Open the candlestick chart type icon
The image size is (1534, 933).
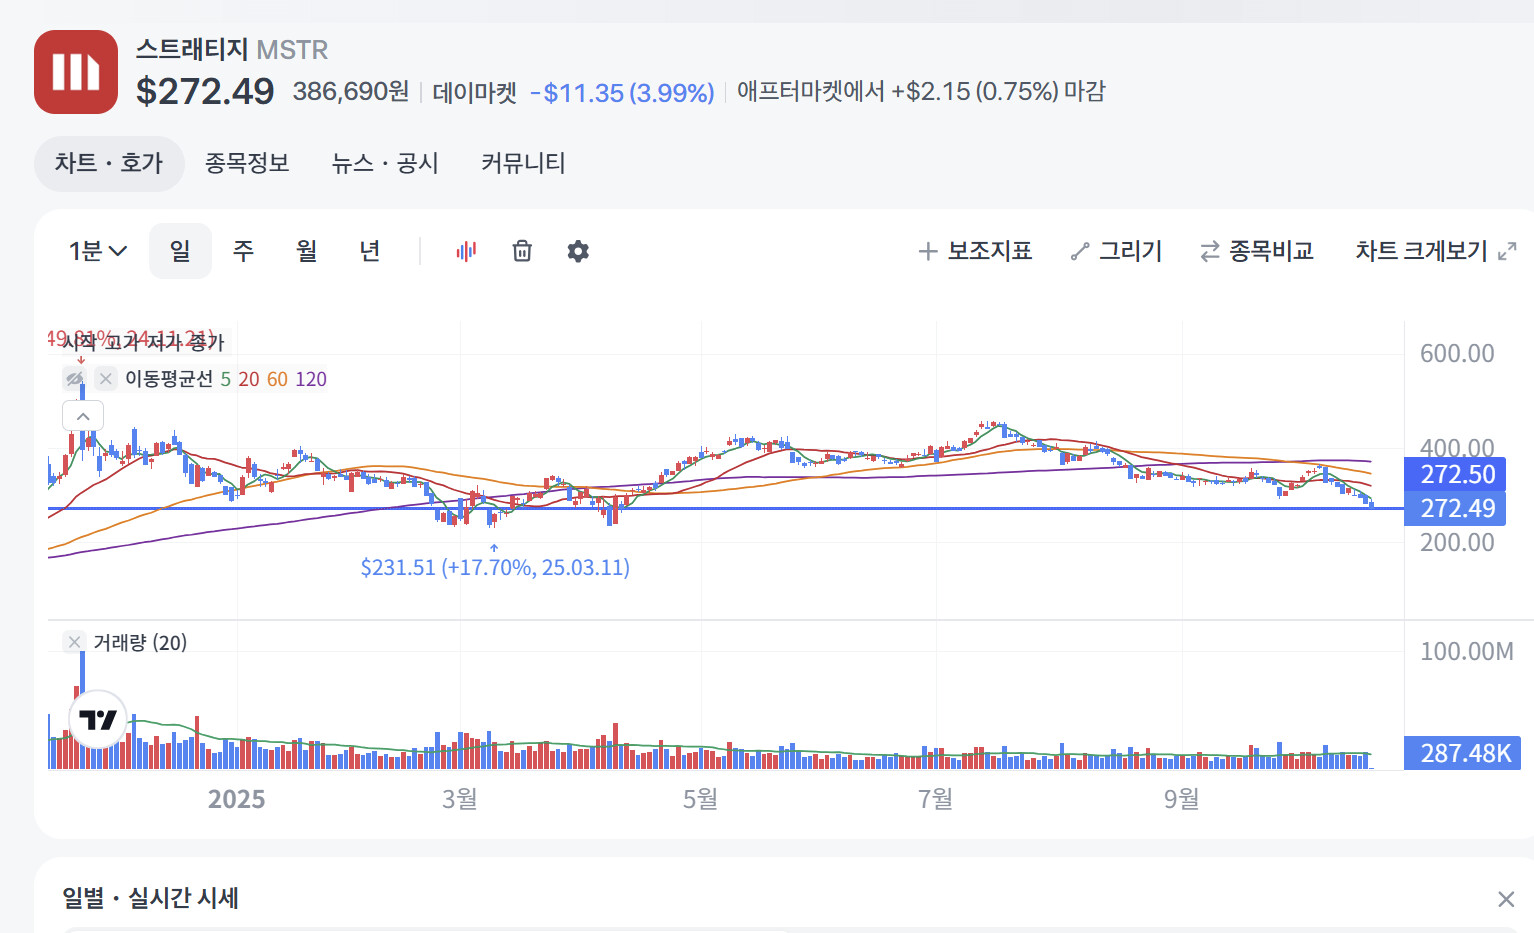[466, 251]
